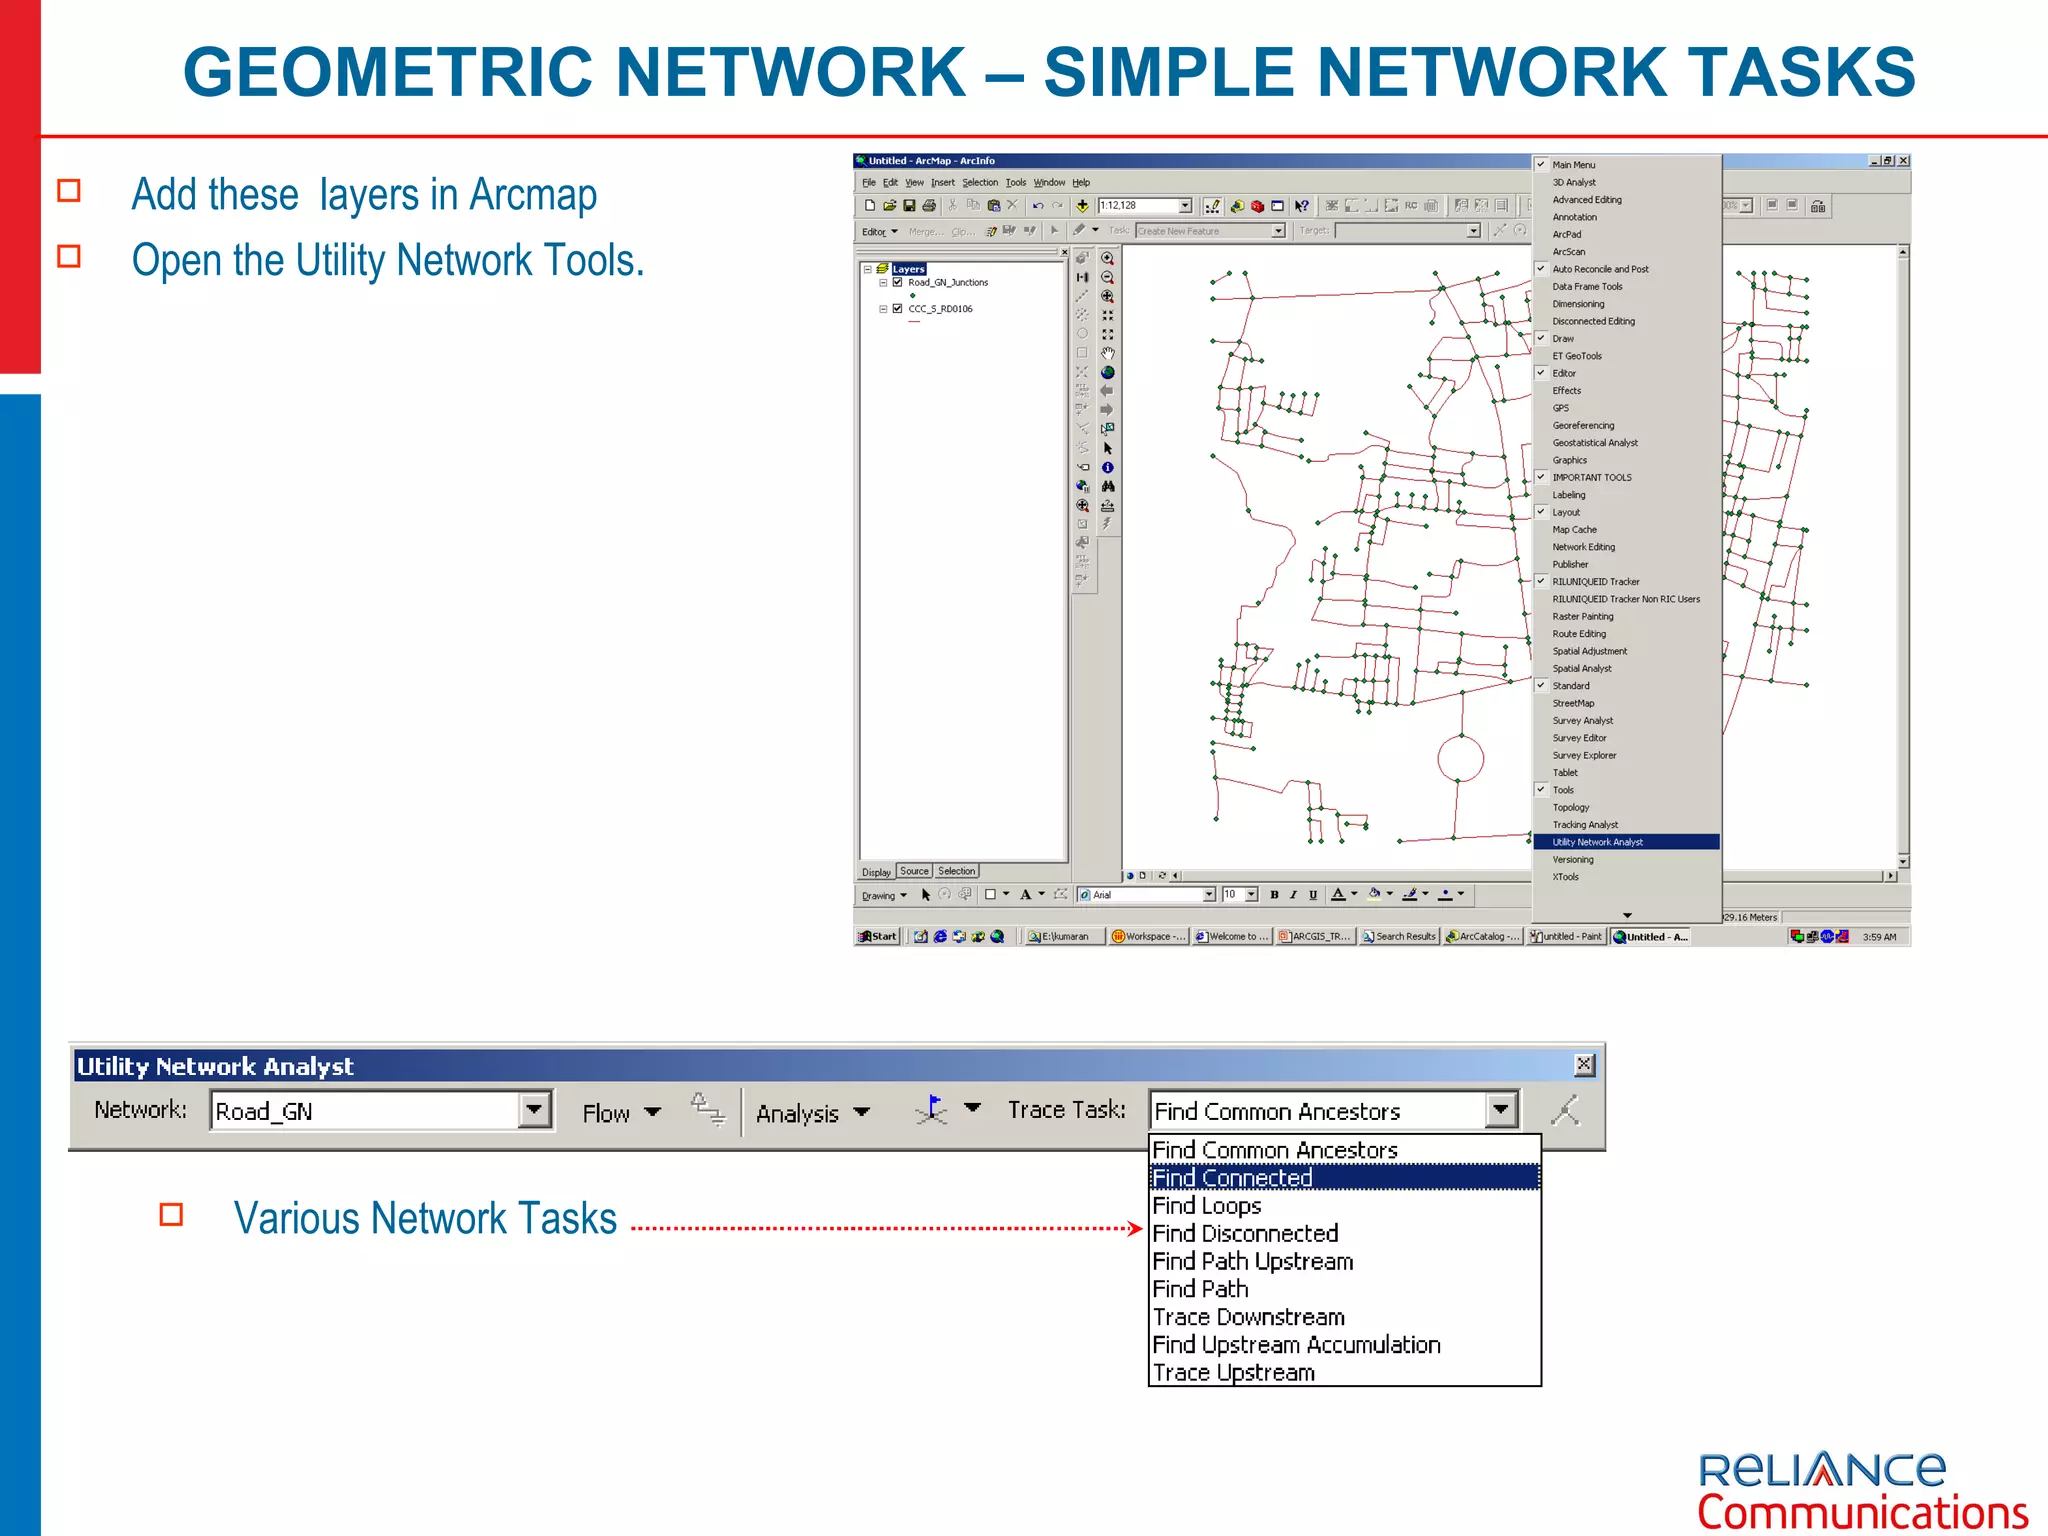Open the Trace Task combo box arrow
This screenshot has height=1536, width=2048.
tap(1500, 1110)
